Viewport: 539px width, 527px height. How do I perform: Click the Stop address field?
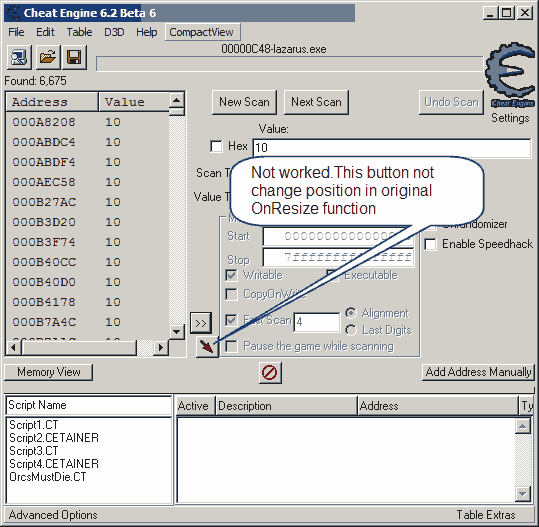[338, 257]
